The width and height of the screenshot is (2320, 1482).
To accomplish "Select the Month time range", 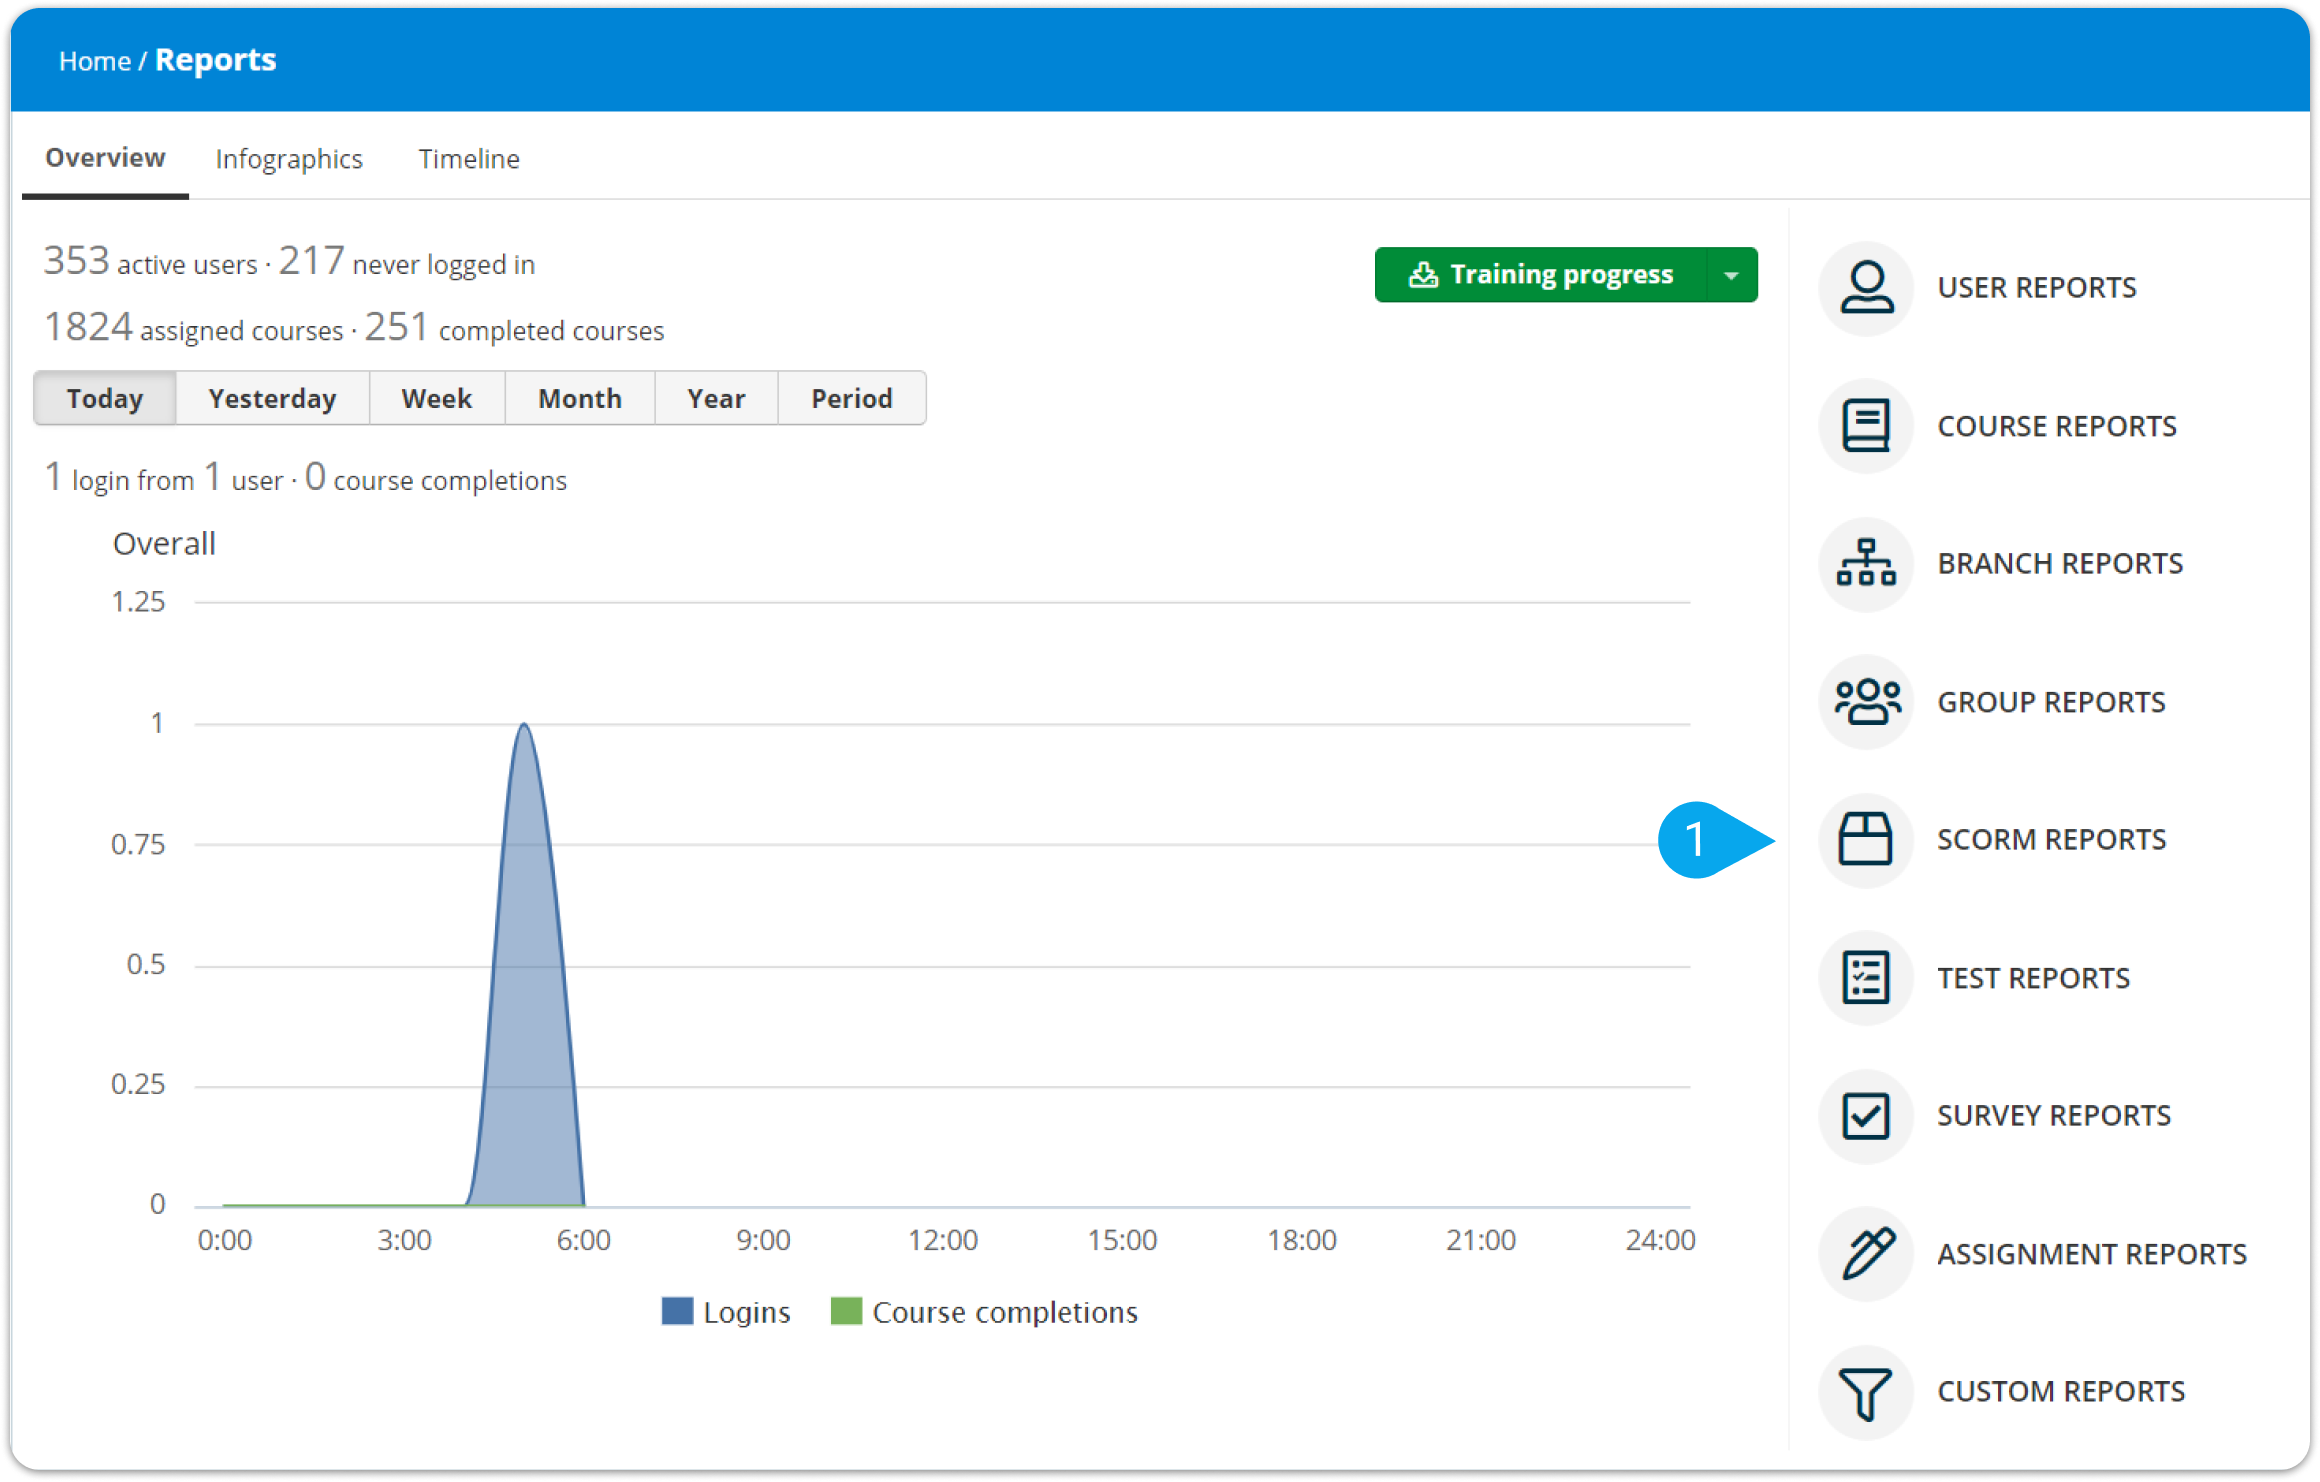I will pos(580,398).
